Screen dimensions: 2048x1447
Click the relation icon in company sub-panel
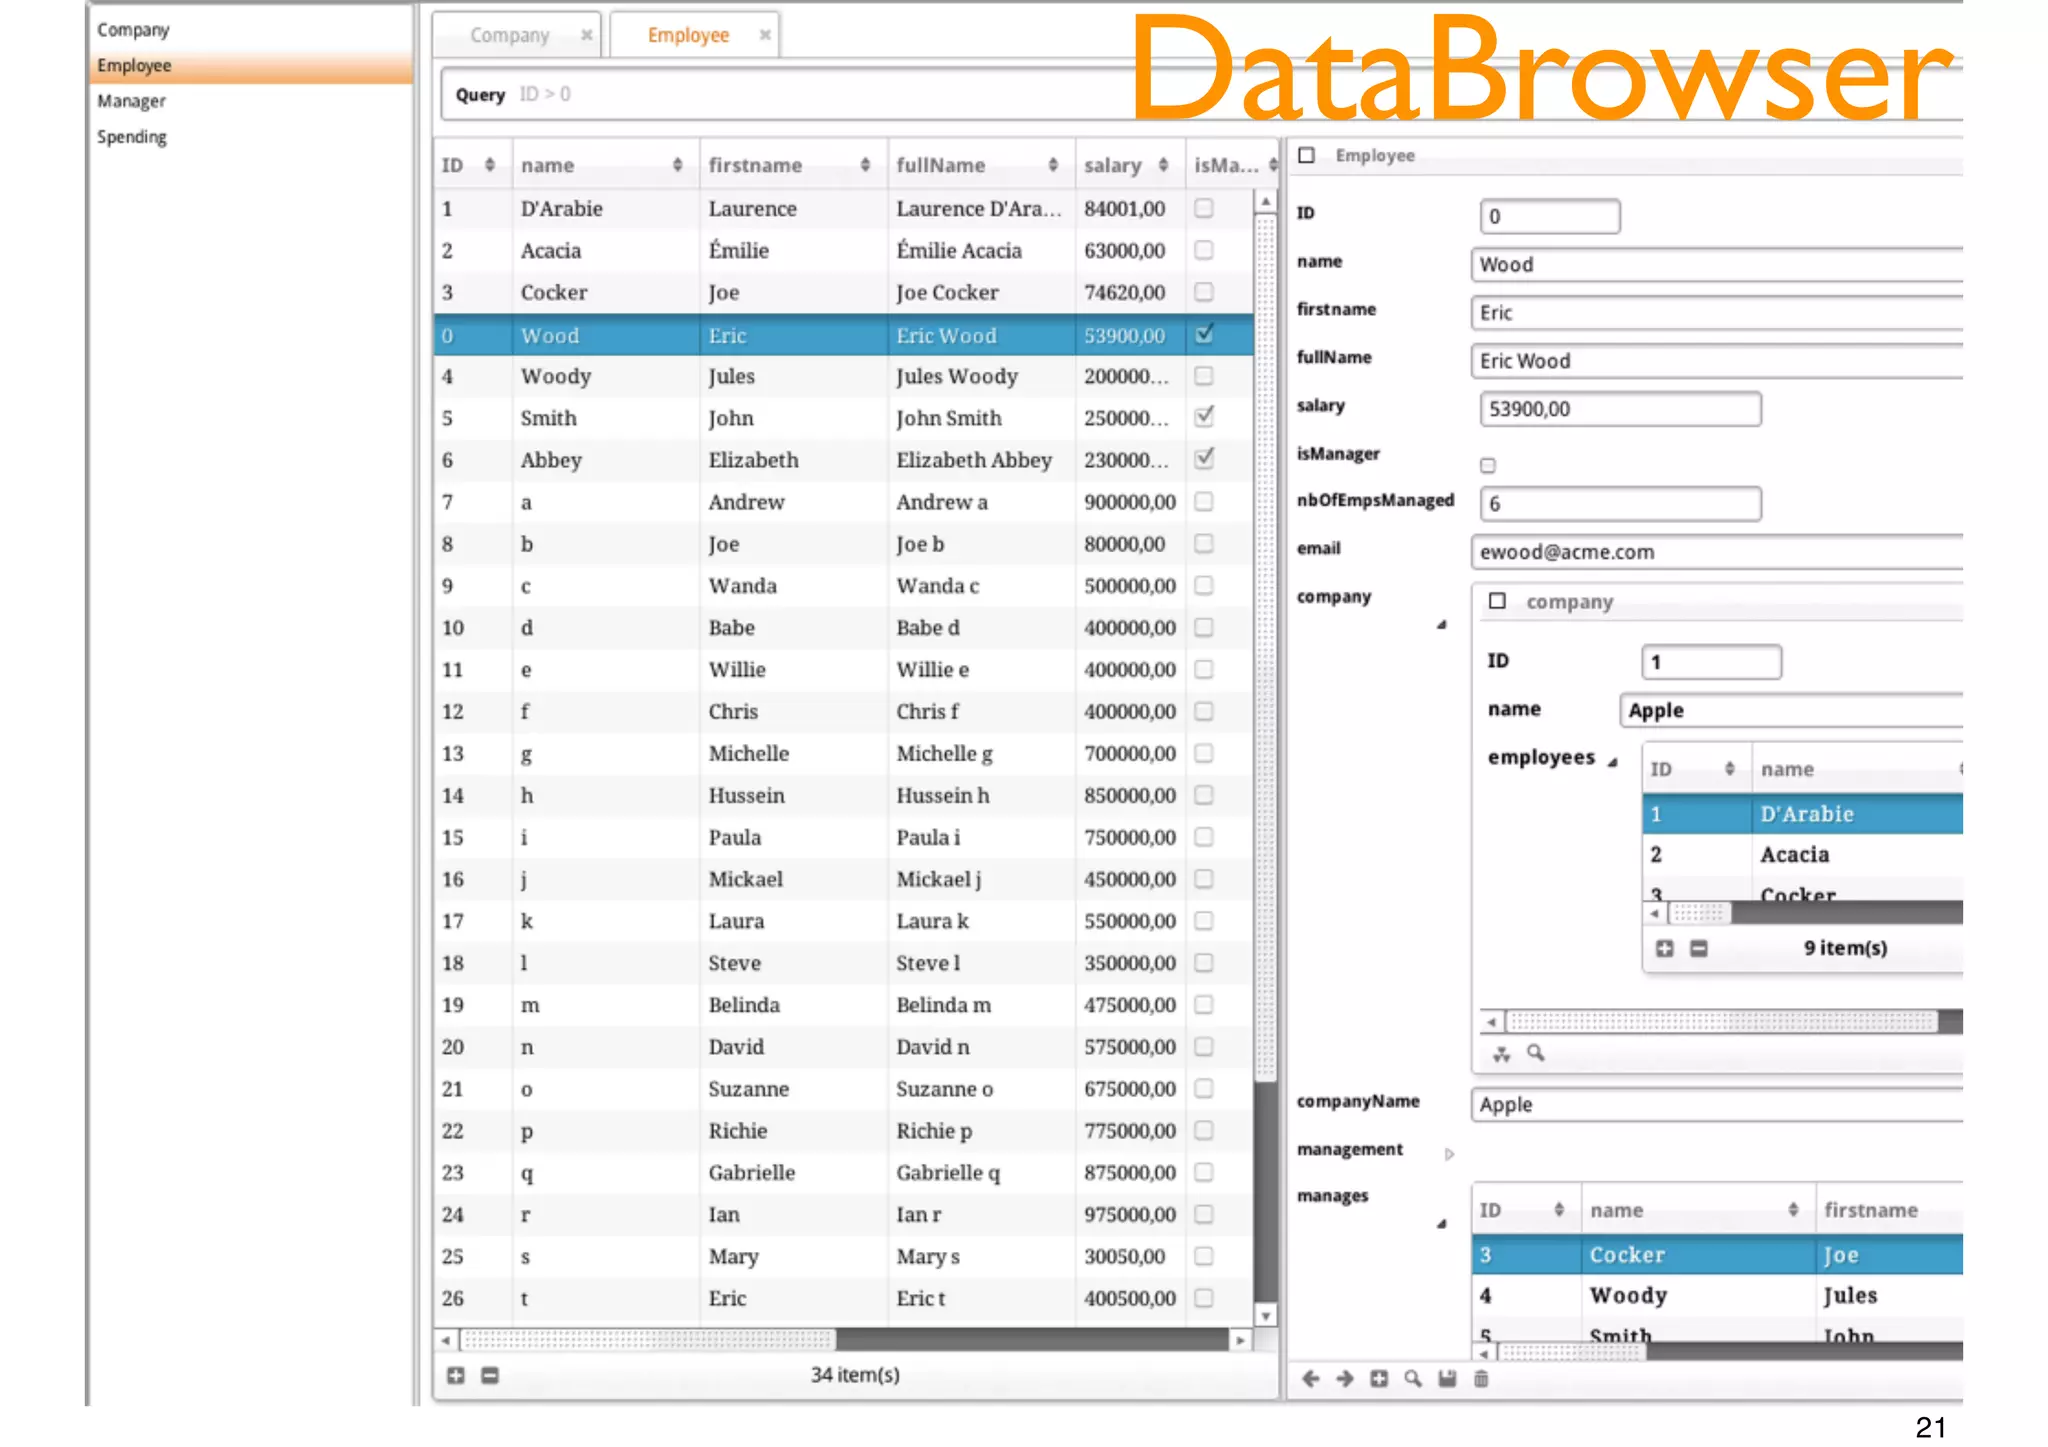coord(1502,1053)
